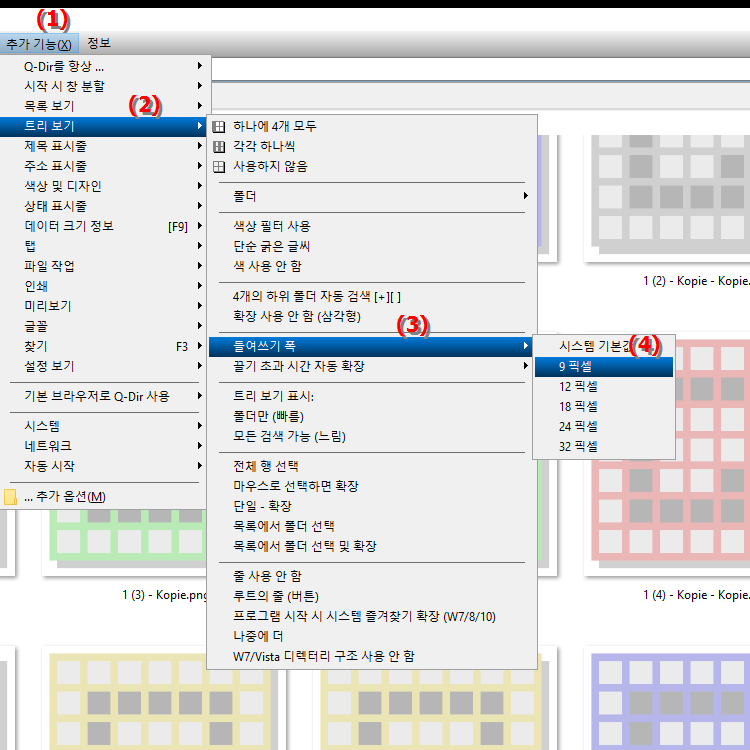This screenshot has height=750, width=750.
Task: Click the 사용하지 않음 tree layout icon
Action: click(219, 167)
